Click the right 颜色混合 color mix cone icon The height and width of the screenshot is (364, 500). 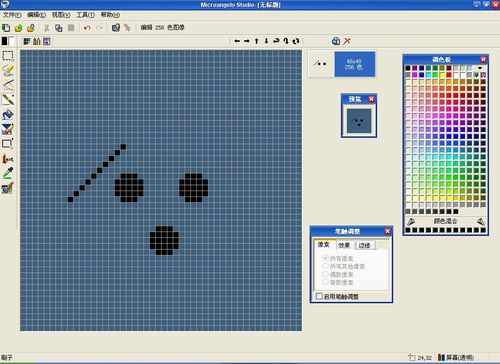tap(481, 221)
